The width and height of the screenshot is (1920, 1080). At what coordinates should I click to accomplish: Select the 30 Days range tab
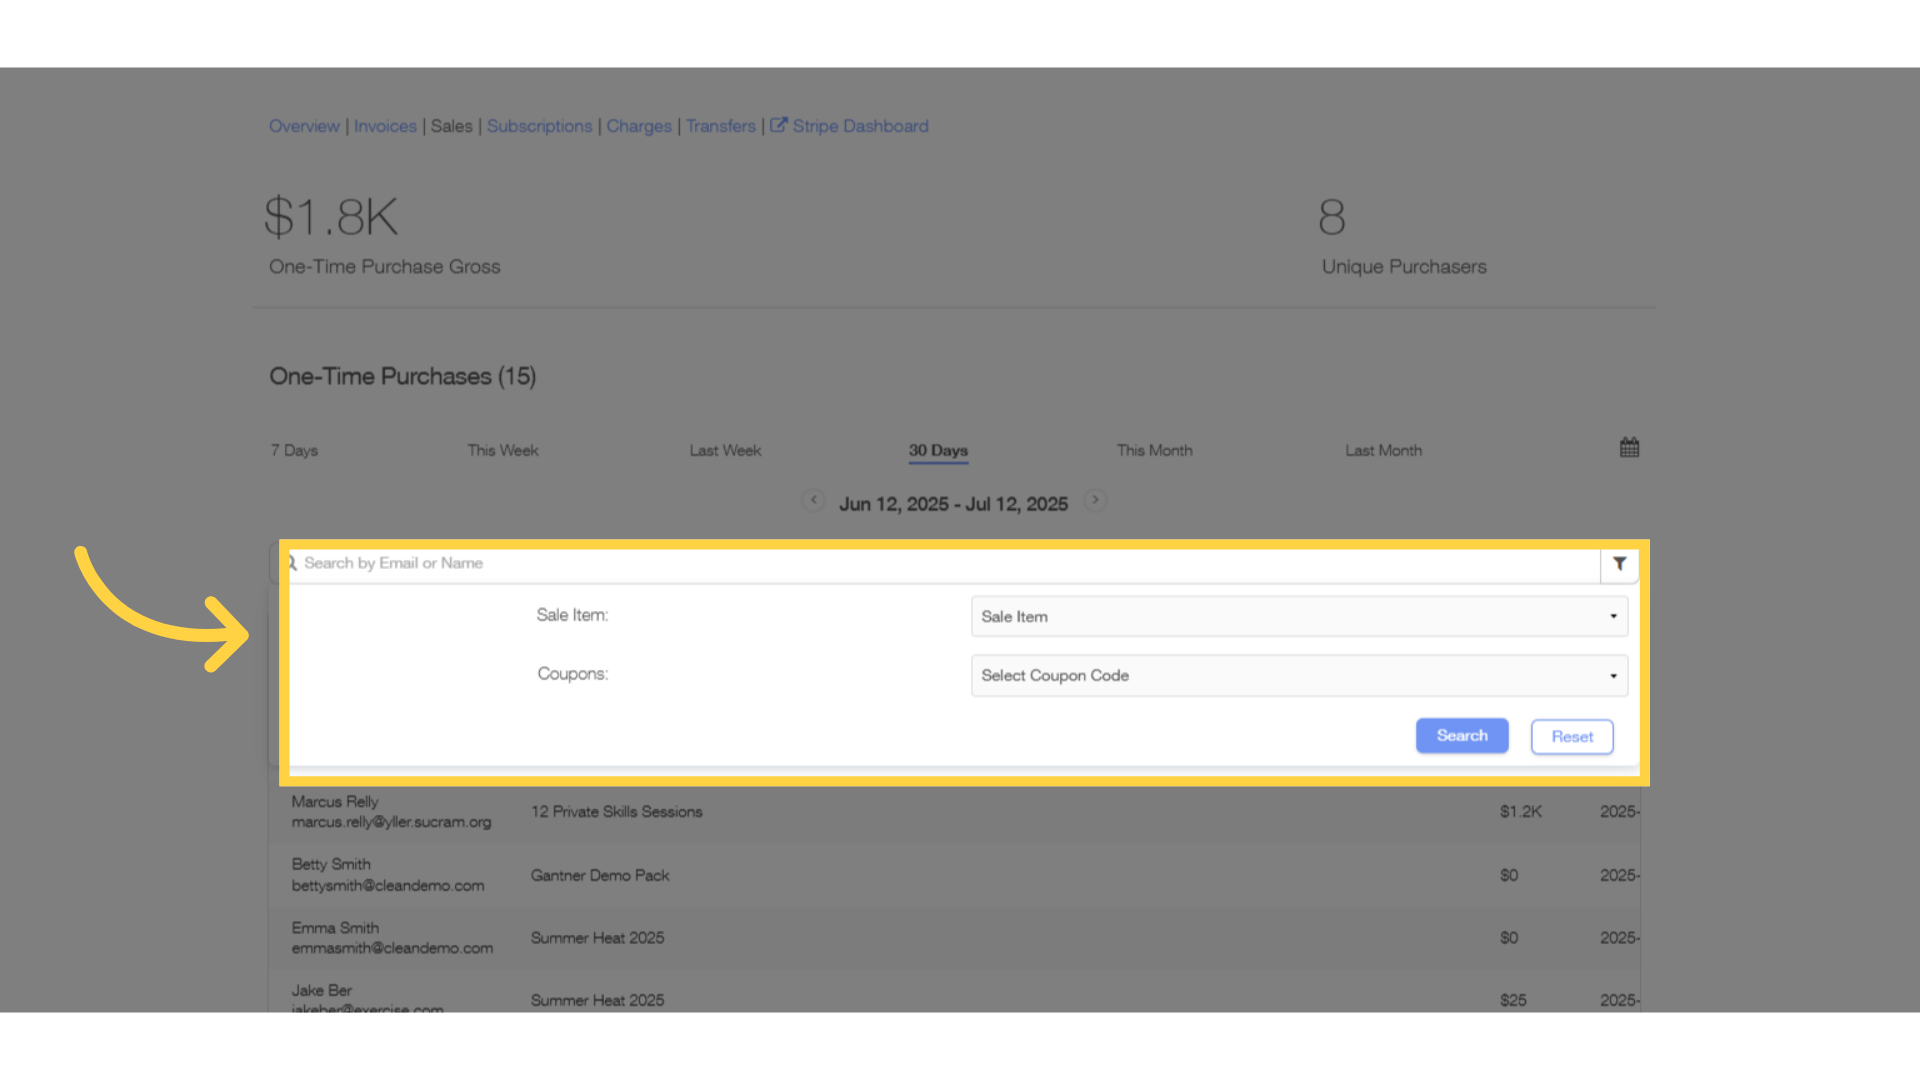pyautogui.click(x=938, y=451)
